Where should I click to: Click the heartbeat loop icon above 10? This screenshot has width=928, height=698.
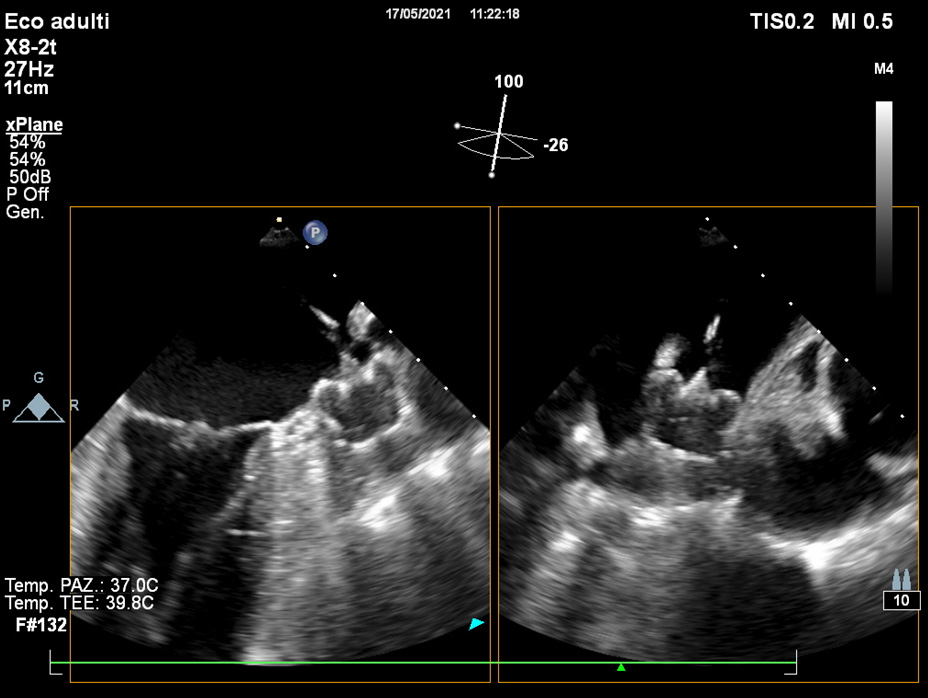901,579
